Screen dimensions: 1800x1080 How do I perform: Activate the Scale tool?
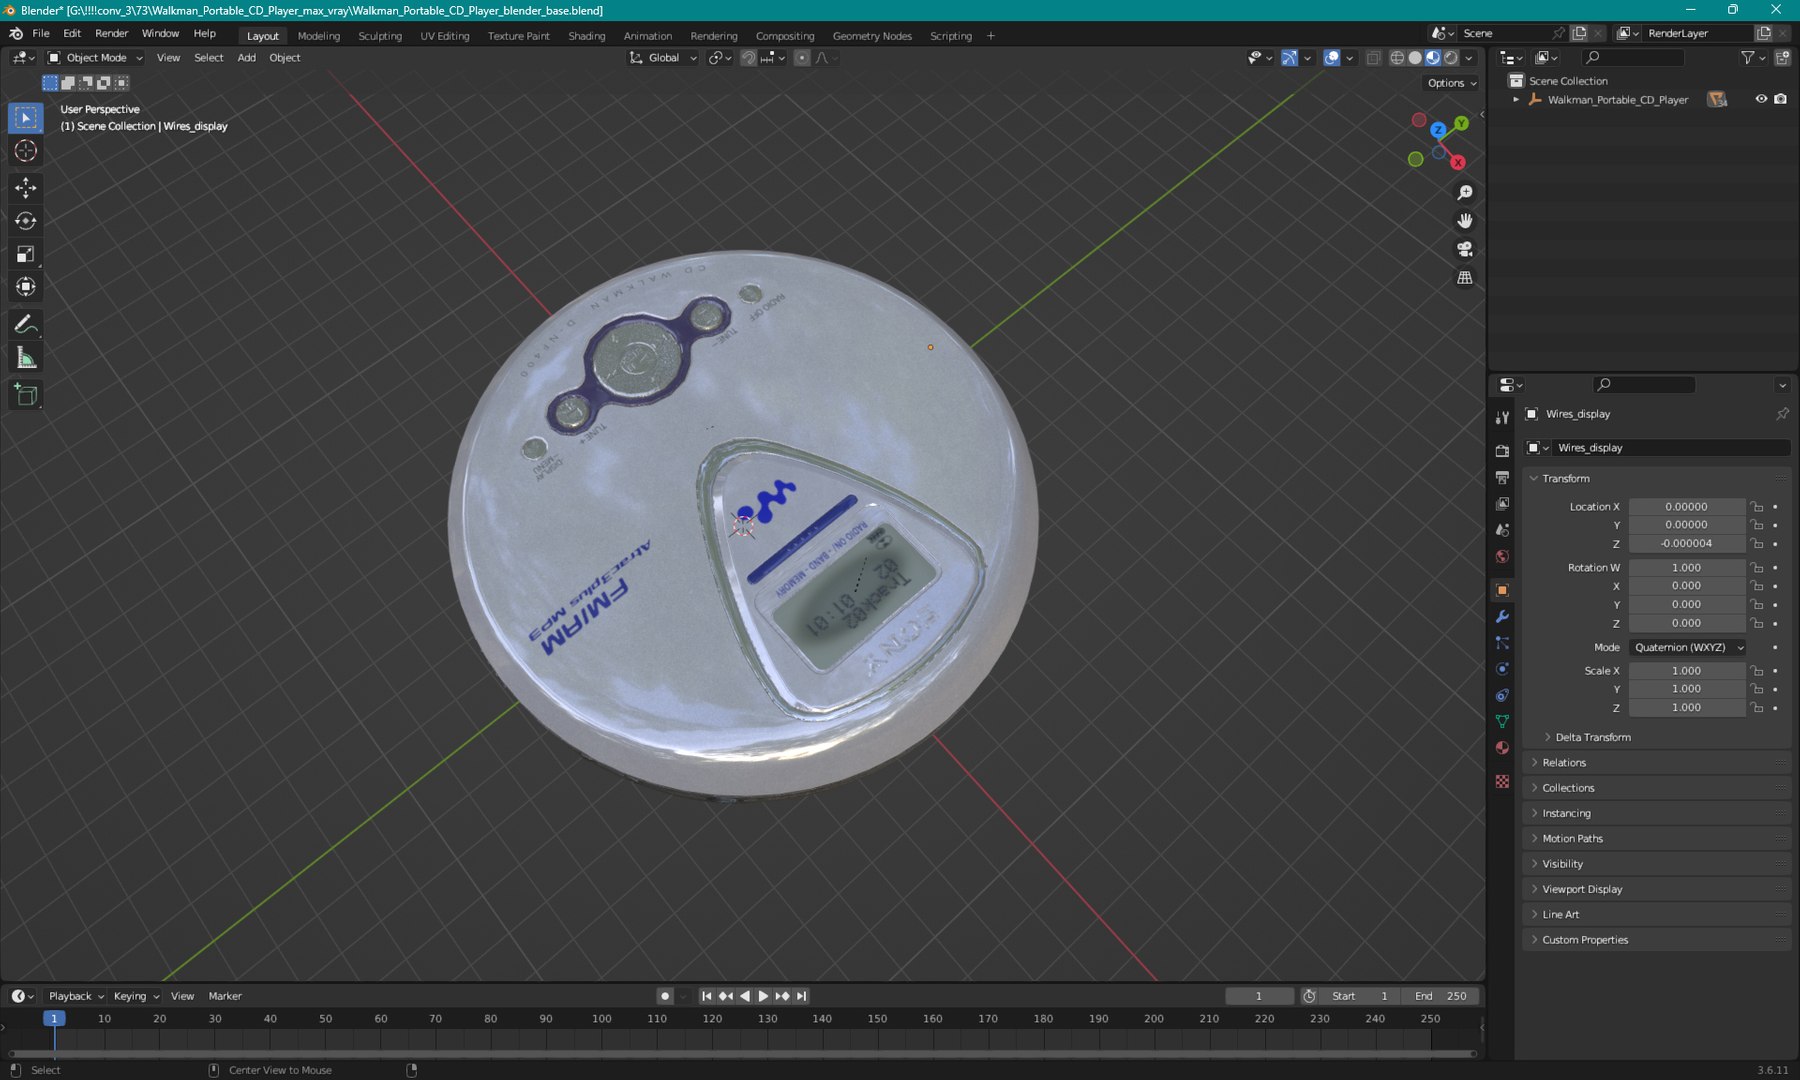click(x=26, y=254)
